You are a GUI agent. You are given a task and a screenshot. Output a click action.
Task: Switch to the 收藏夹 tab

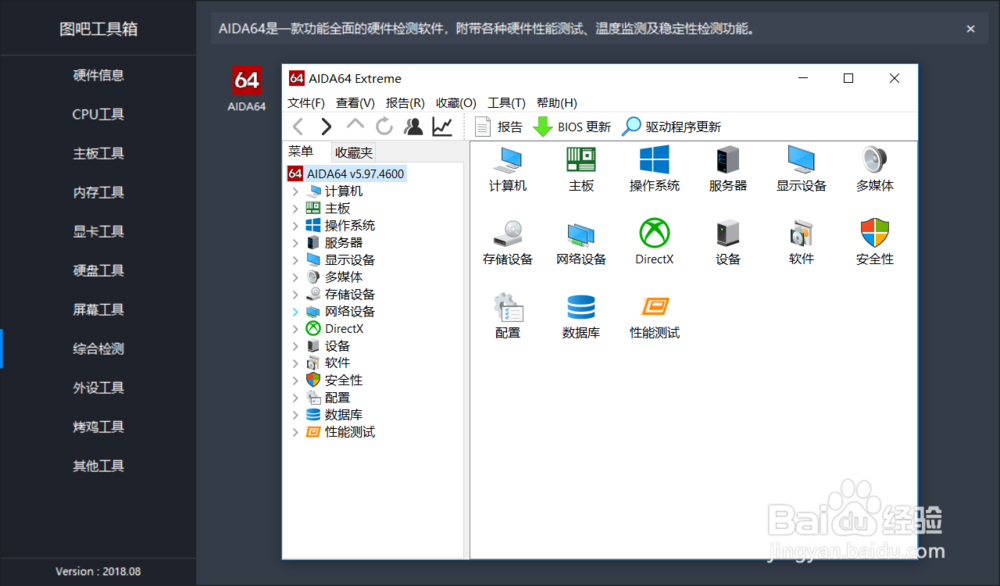354,152
